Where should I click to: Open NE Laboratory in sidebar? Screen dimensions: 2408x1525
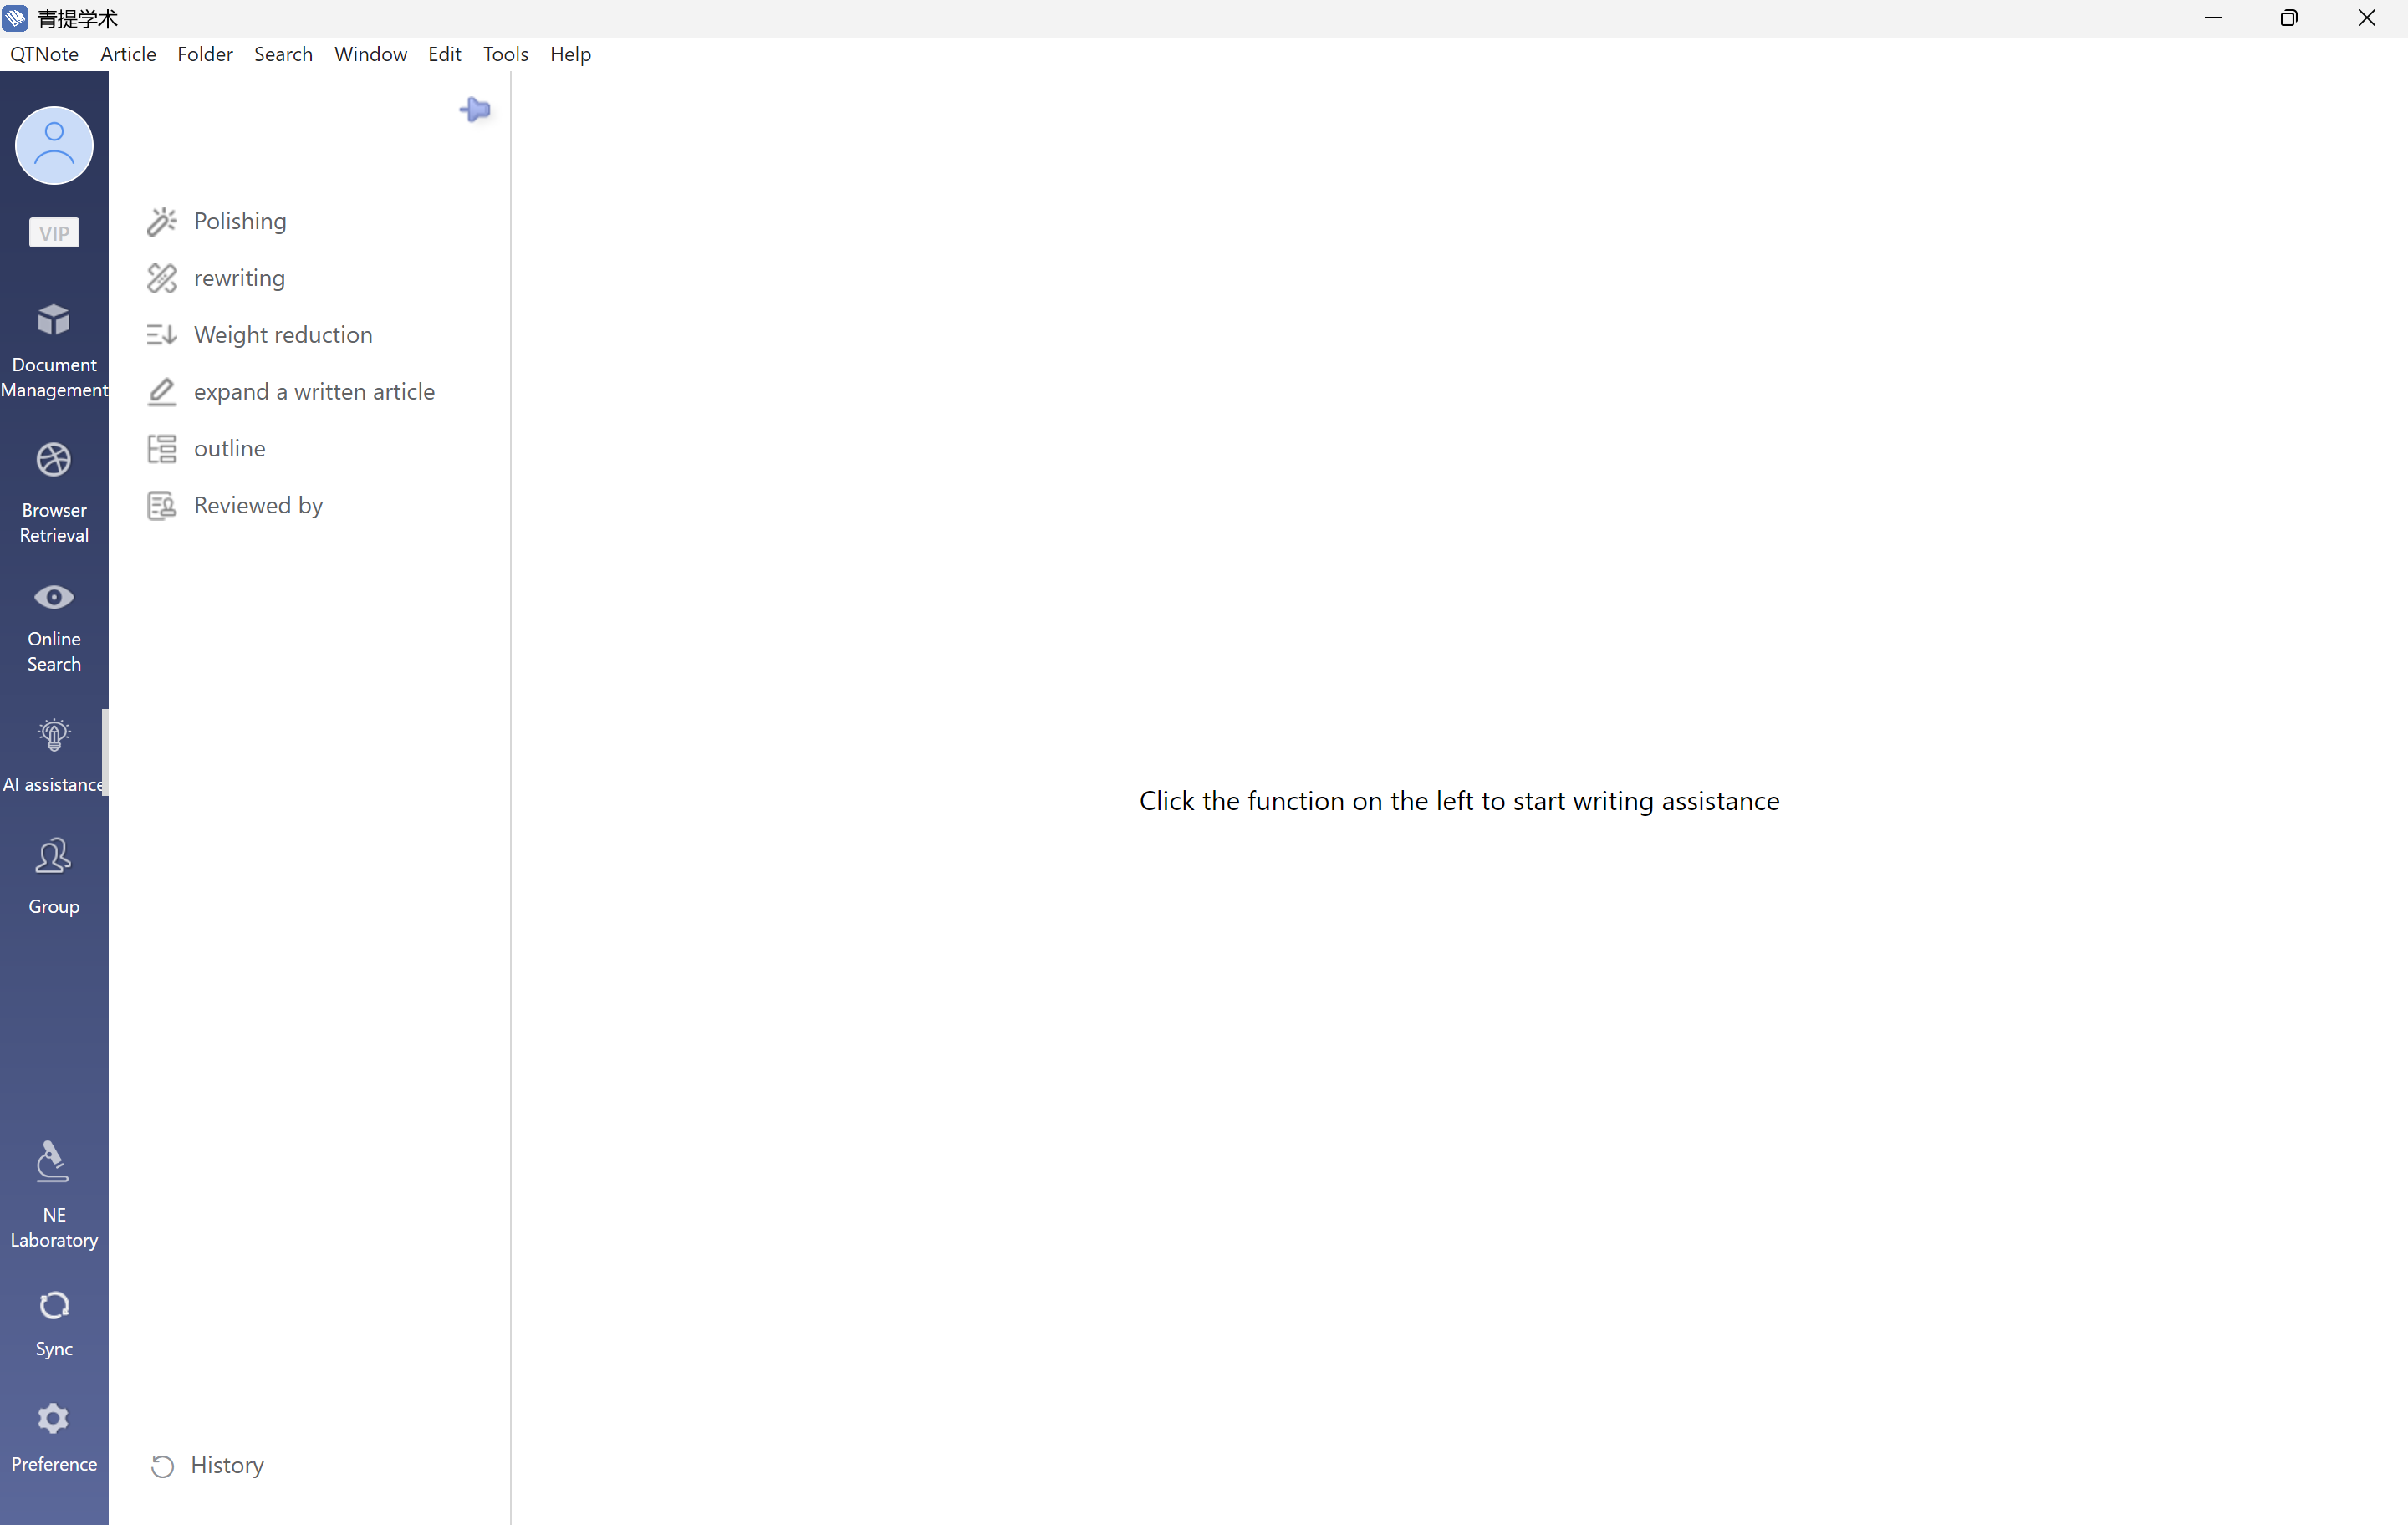tap(54, 1194)
